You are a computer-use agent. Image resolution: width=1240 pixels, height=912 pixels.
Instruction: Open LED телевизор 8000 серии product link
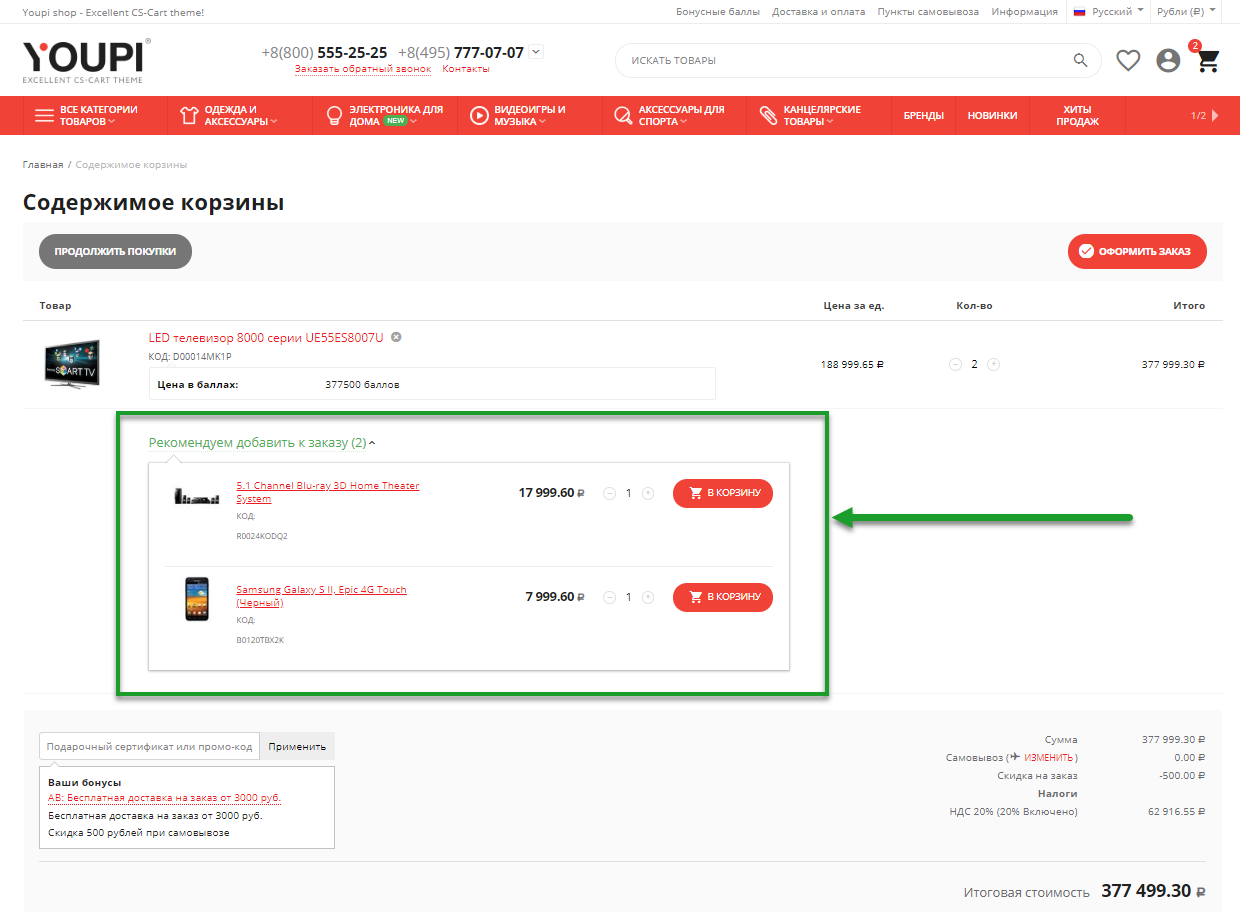(266, 338)
